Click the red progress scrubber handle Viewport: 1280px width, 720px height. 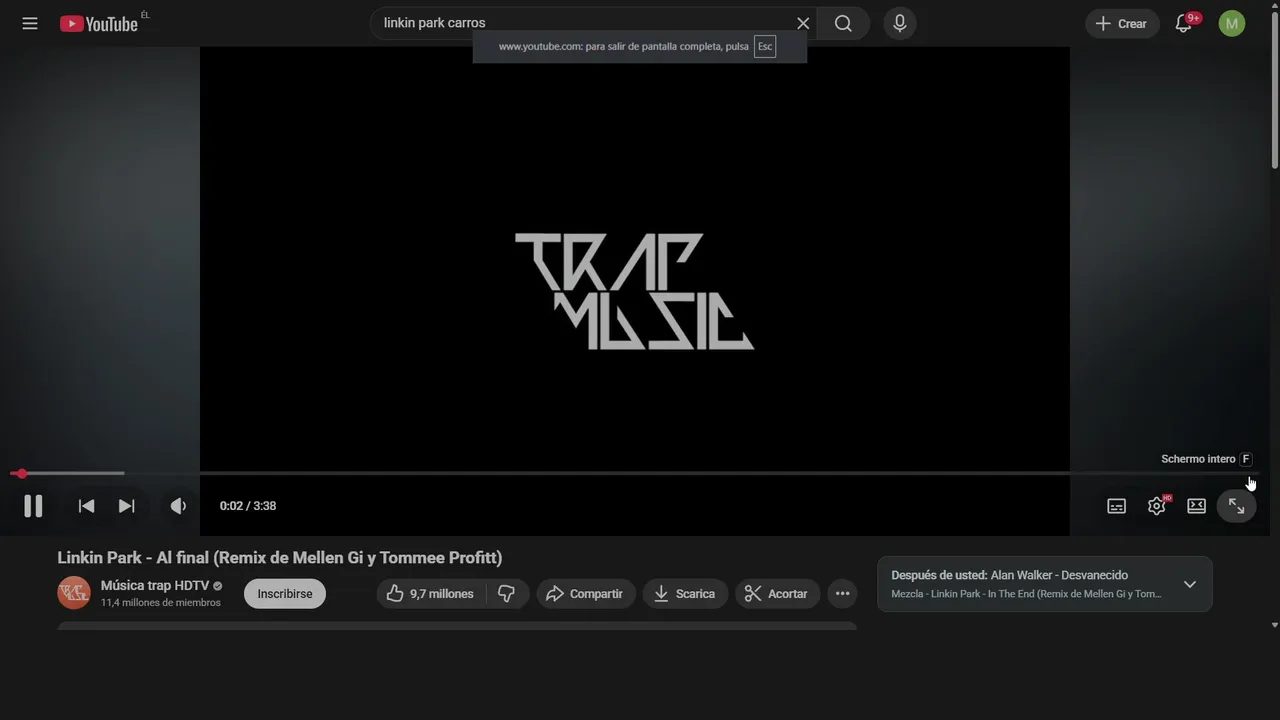(21, 473)
